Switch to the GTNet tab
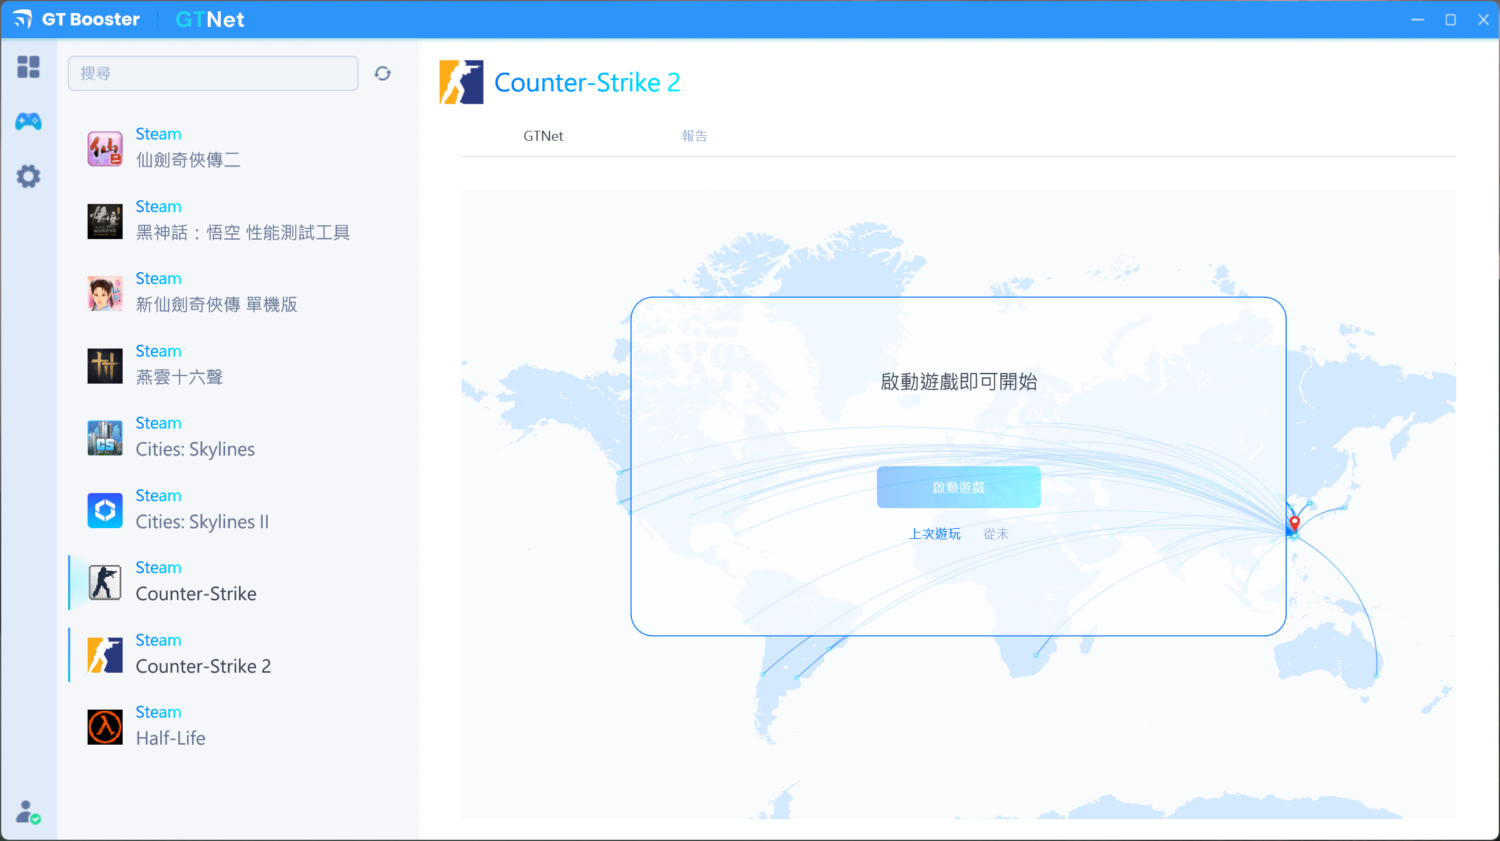This screenshot has width=1500, height=841. click(x=543, y=136)
